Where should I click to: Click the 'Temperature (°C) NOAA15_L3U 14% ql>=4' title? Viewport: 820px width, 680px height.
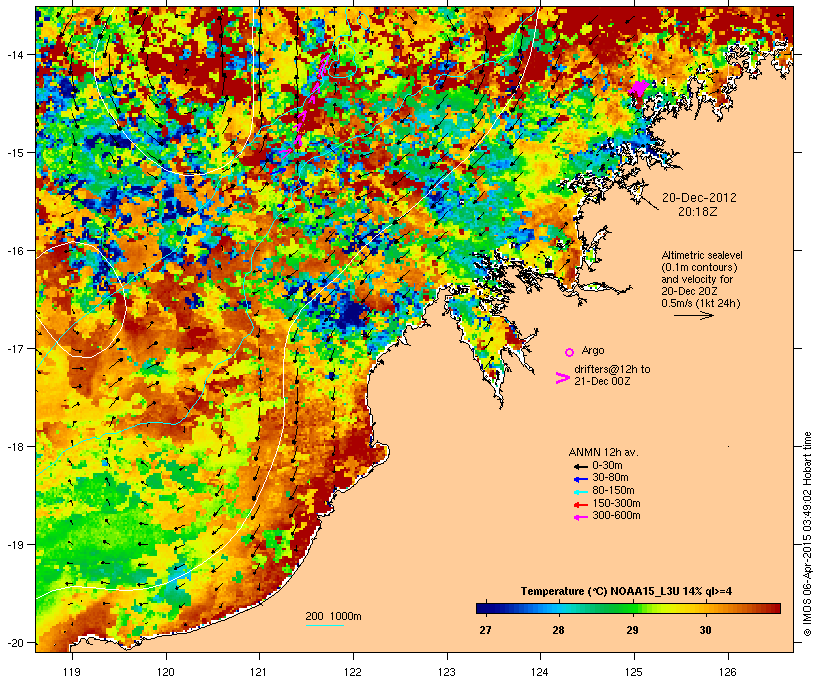coord(626,592)
